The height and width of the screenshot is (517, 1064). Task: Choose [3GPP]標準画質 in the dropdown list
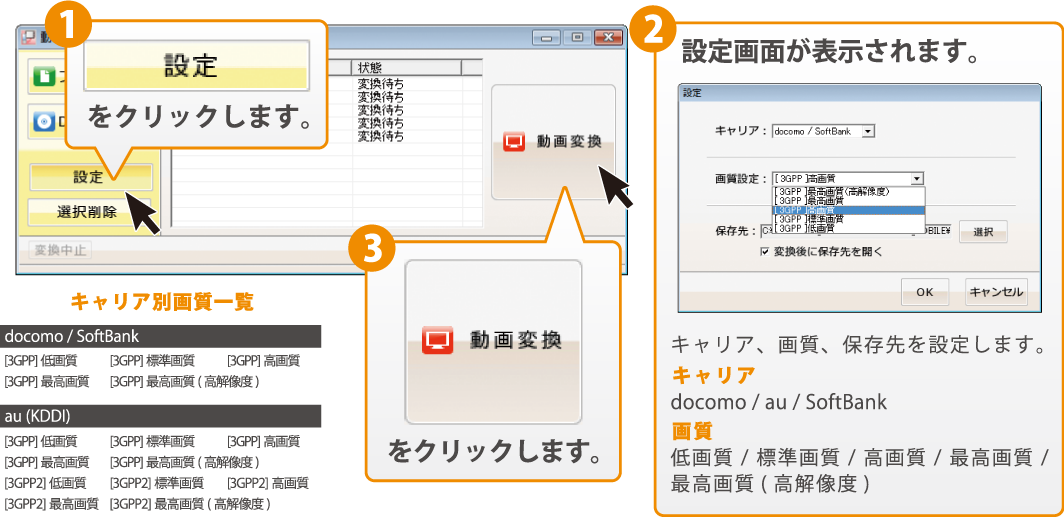tap(848, 218)
